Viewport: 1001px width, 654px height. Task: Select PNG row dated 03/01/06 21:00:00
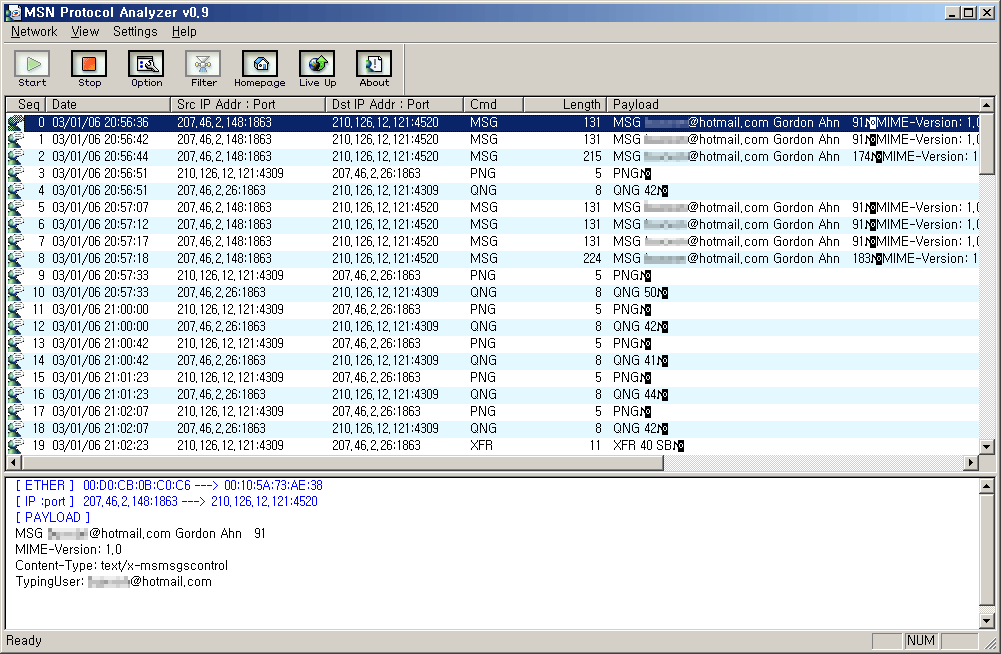pyautogui.click(x=493, y=309)
